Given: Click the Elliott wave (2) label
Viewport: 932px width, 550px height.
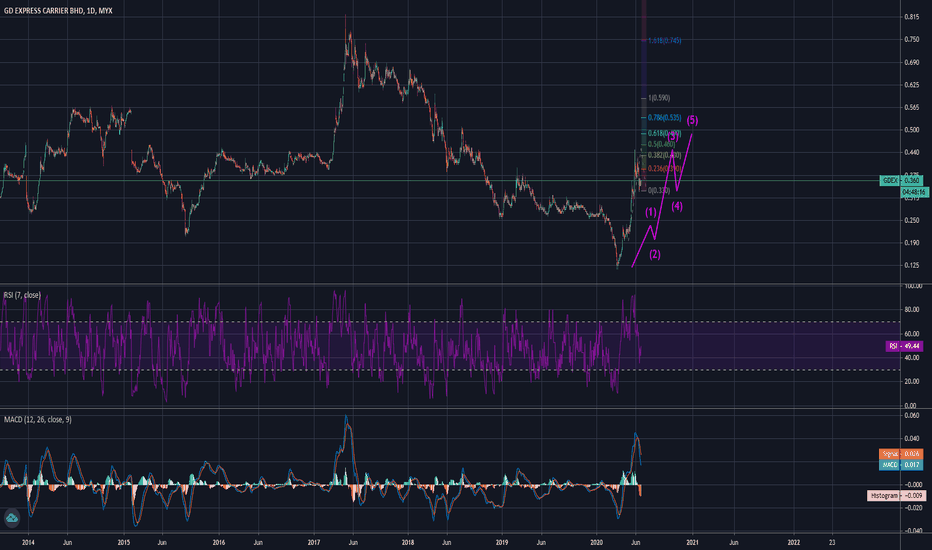Looking at the screenshot, I should pyautogui.click(x=654, y=254).
